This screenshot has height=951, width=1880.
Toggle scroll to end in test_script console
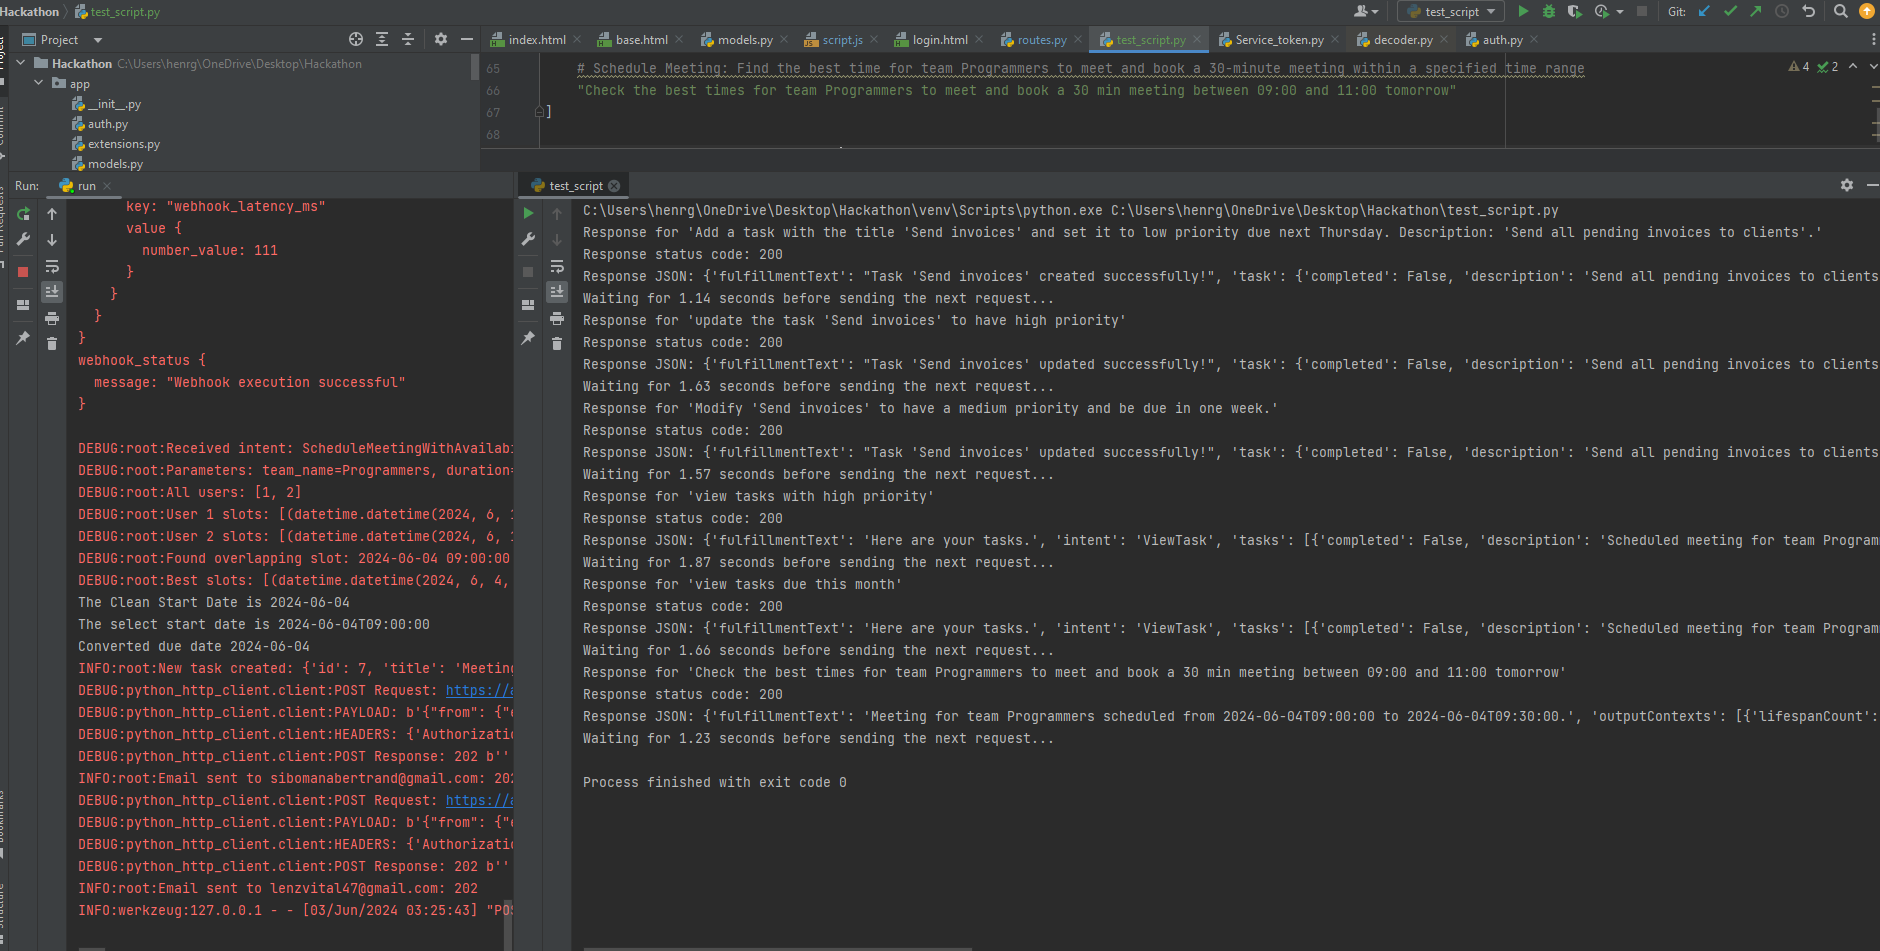(557, 291)
